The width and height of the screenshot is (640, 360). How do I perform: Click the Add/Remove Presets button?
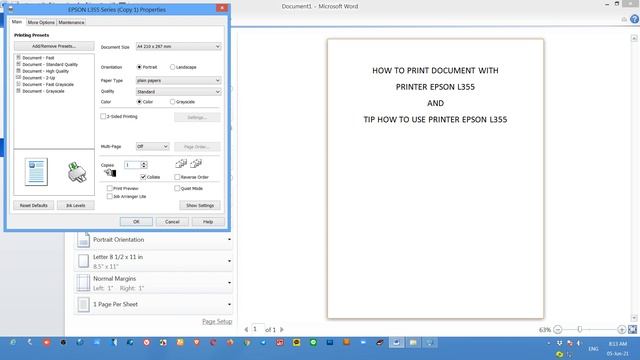coord(54,46)
